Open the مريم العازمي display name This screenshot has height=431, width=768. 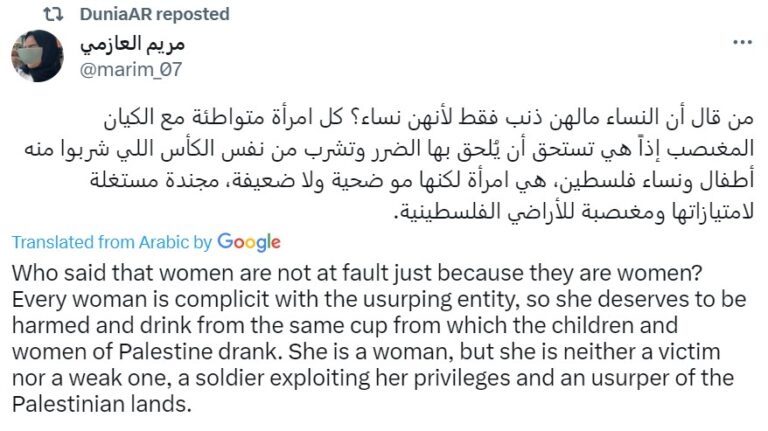click(131, 45)
